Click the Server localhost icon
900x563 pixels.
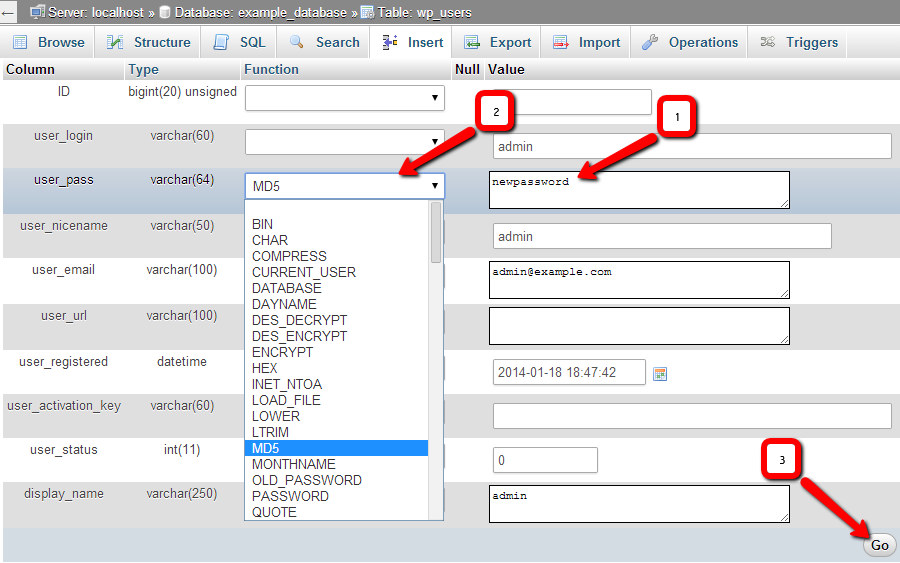click(37, 13)
